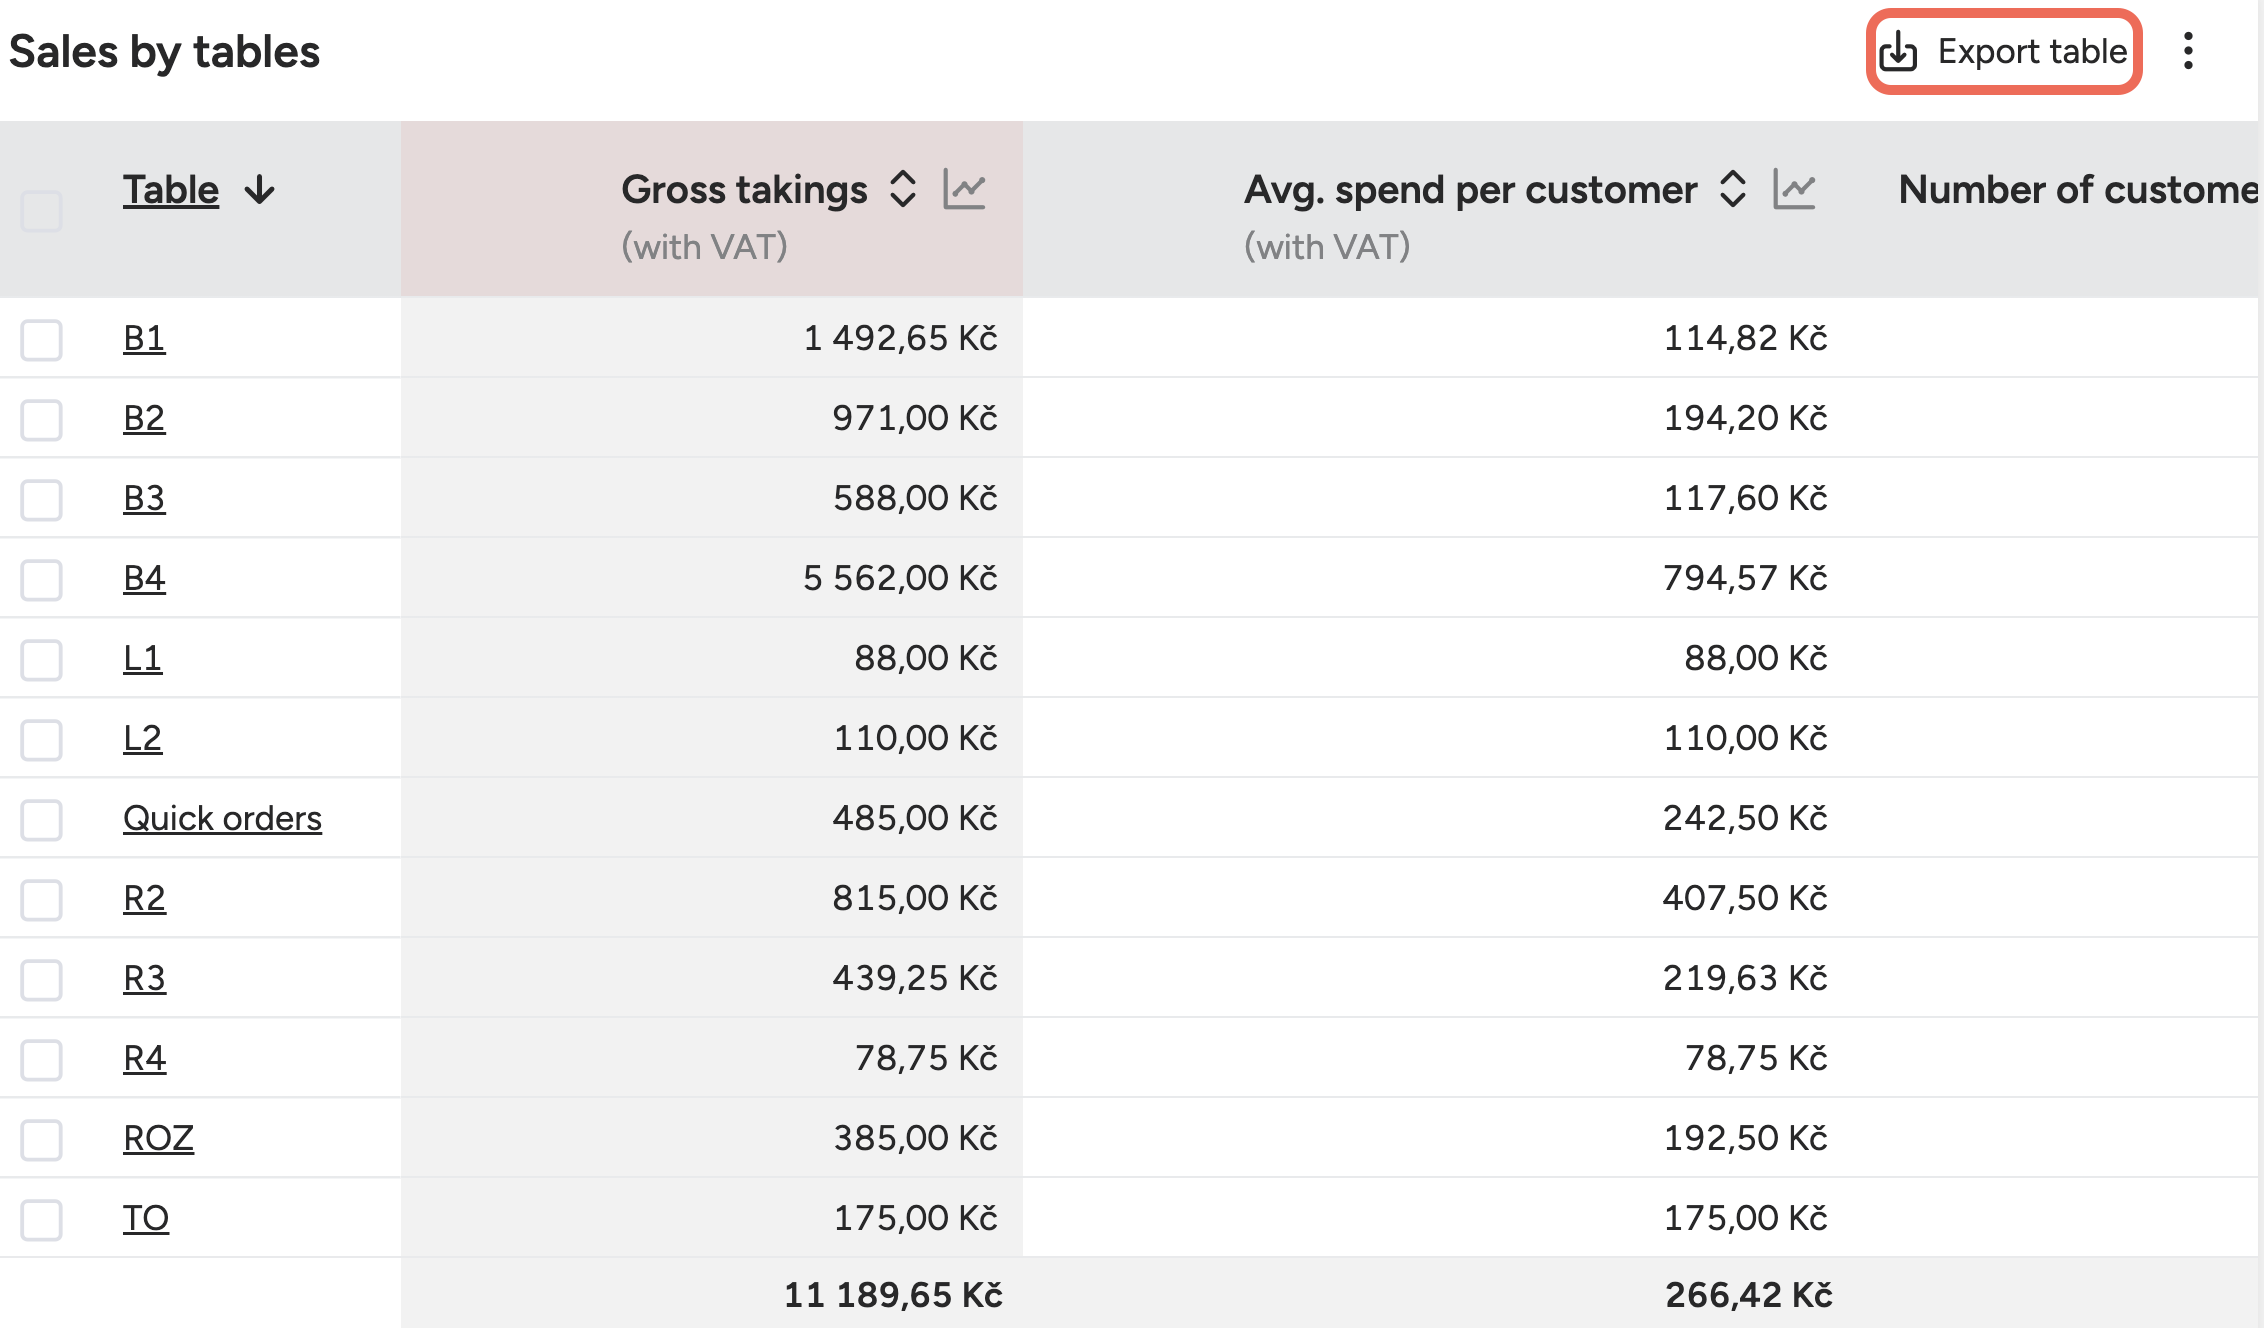This screenshot has height=1328, width=2264.
Task: Open the R3 table link
Action: (144, 978)
